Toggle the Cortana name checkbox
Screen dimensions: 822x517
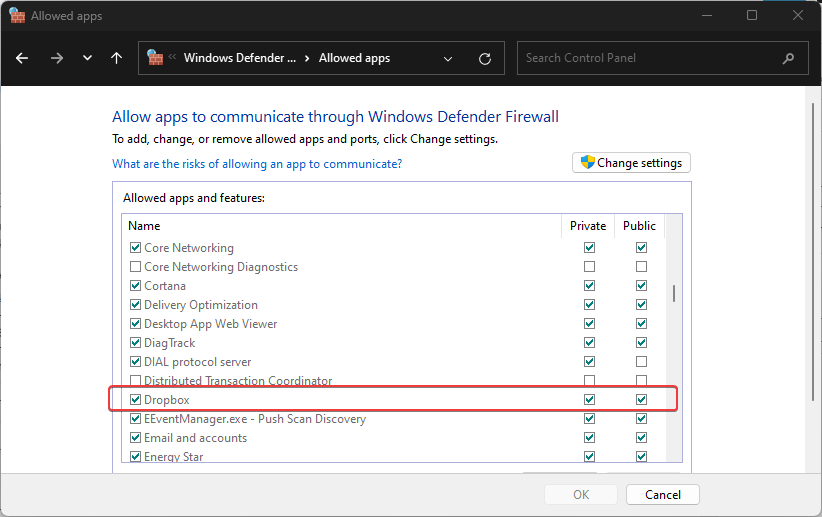coord(135,285)
